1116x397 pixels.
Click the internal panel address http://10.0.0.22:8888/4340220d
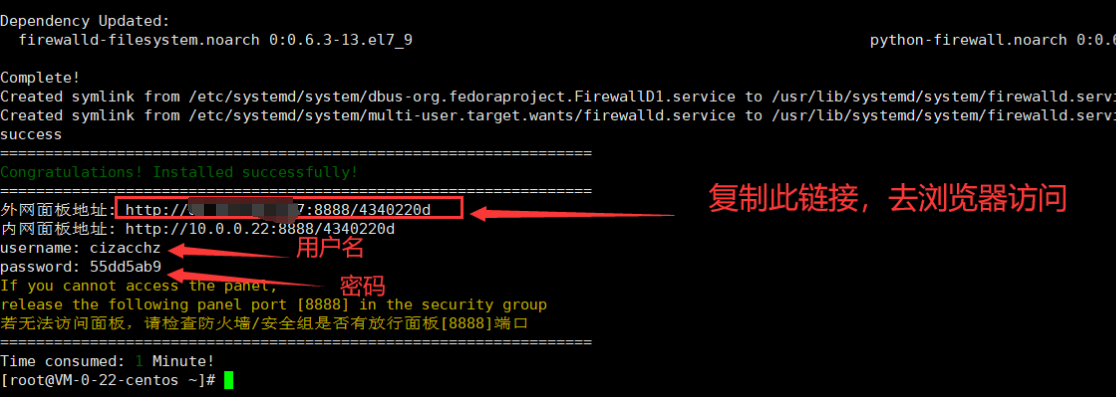(260, 229)
